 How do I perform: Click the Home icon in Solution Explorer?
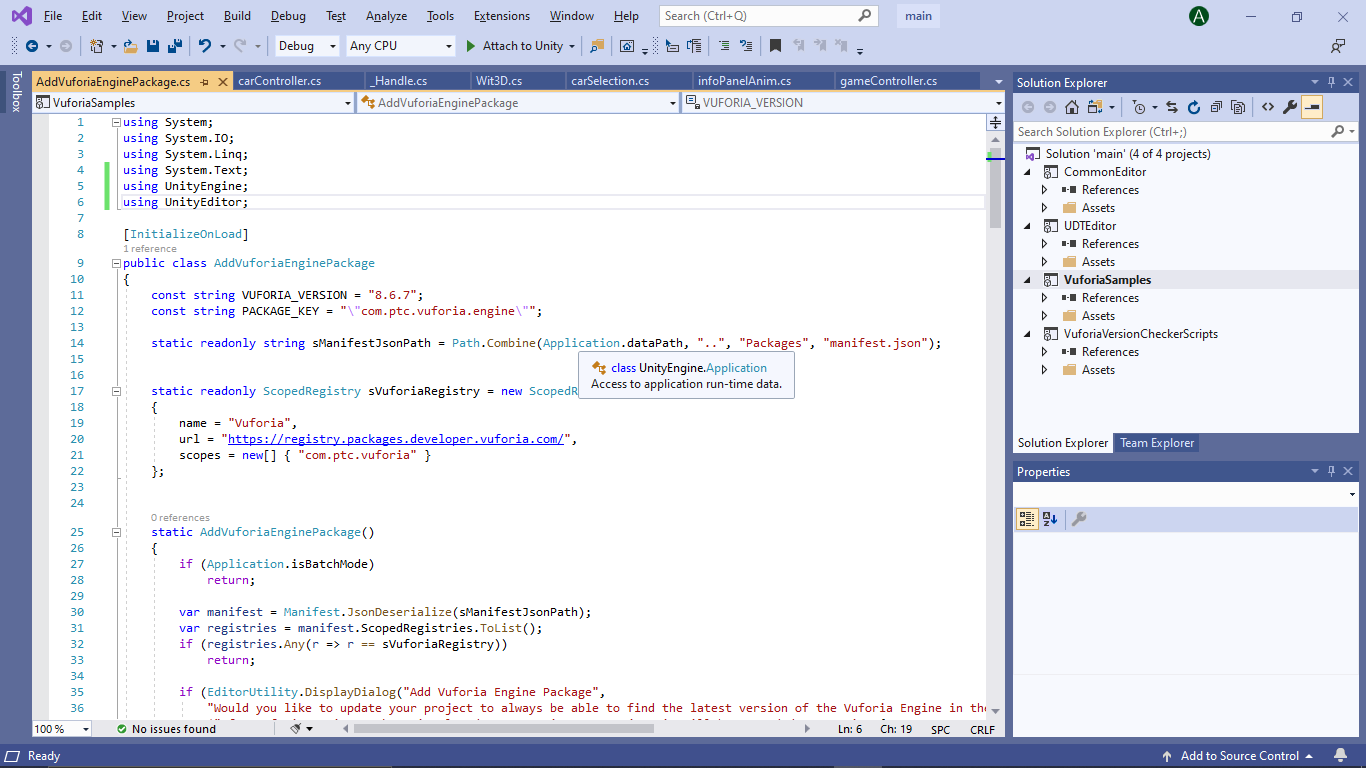1072,107
